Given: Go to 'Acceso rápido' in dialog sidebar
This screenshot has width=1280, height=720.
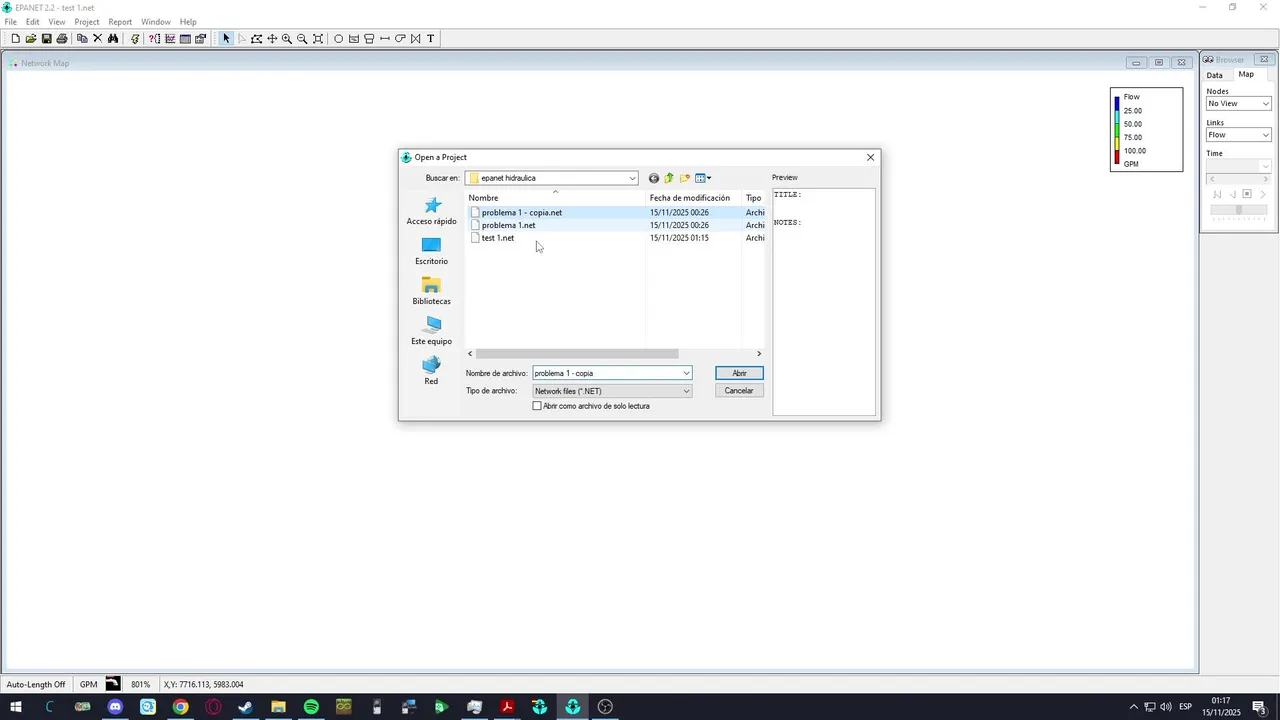Looking at the screenshot, I should 431,211.
